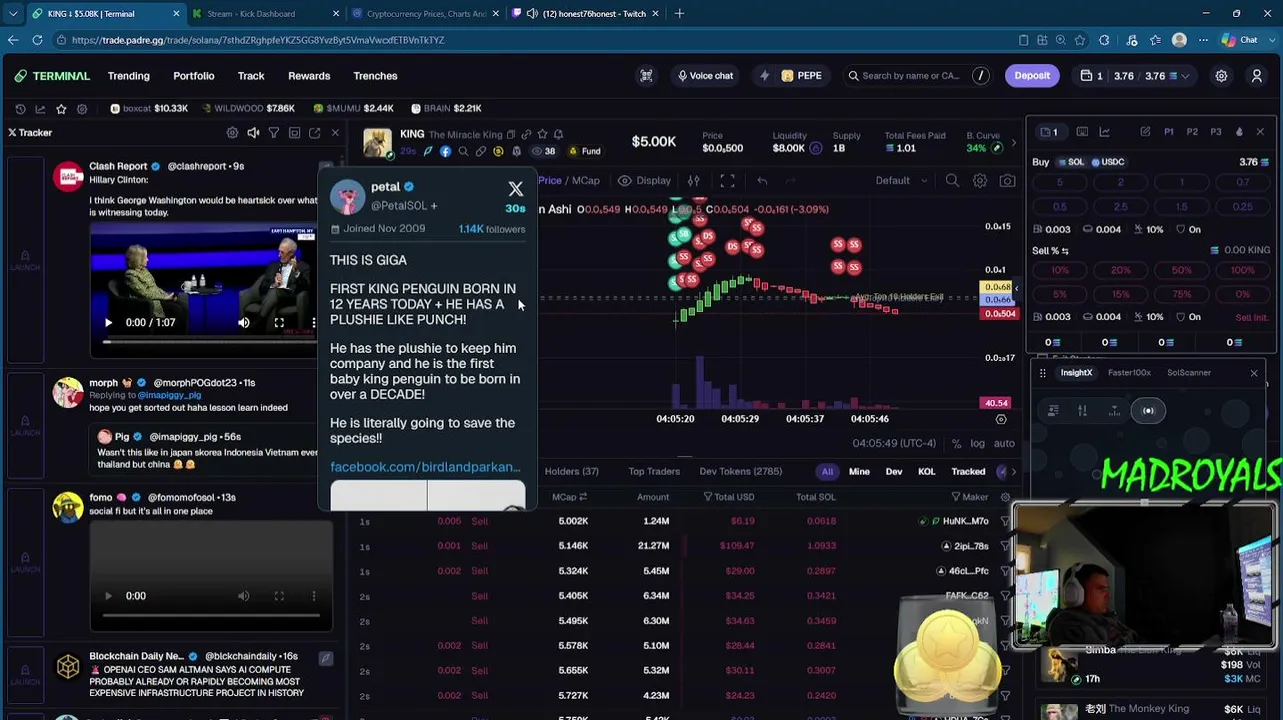Enable alerts bell for KING token

558,134
